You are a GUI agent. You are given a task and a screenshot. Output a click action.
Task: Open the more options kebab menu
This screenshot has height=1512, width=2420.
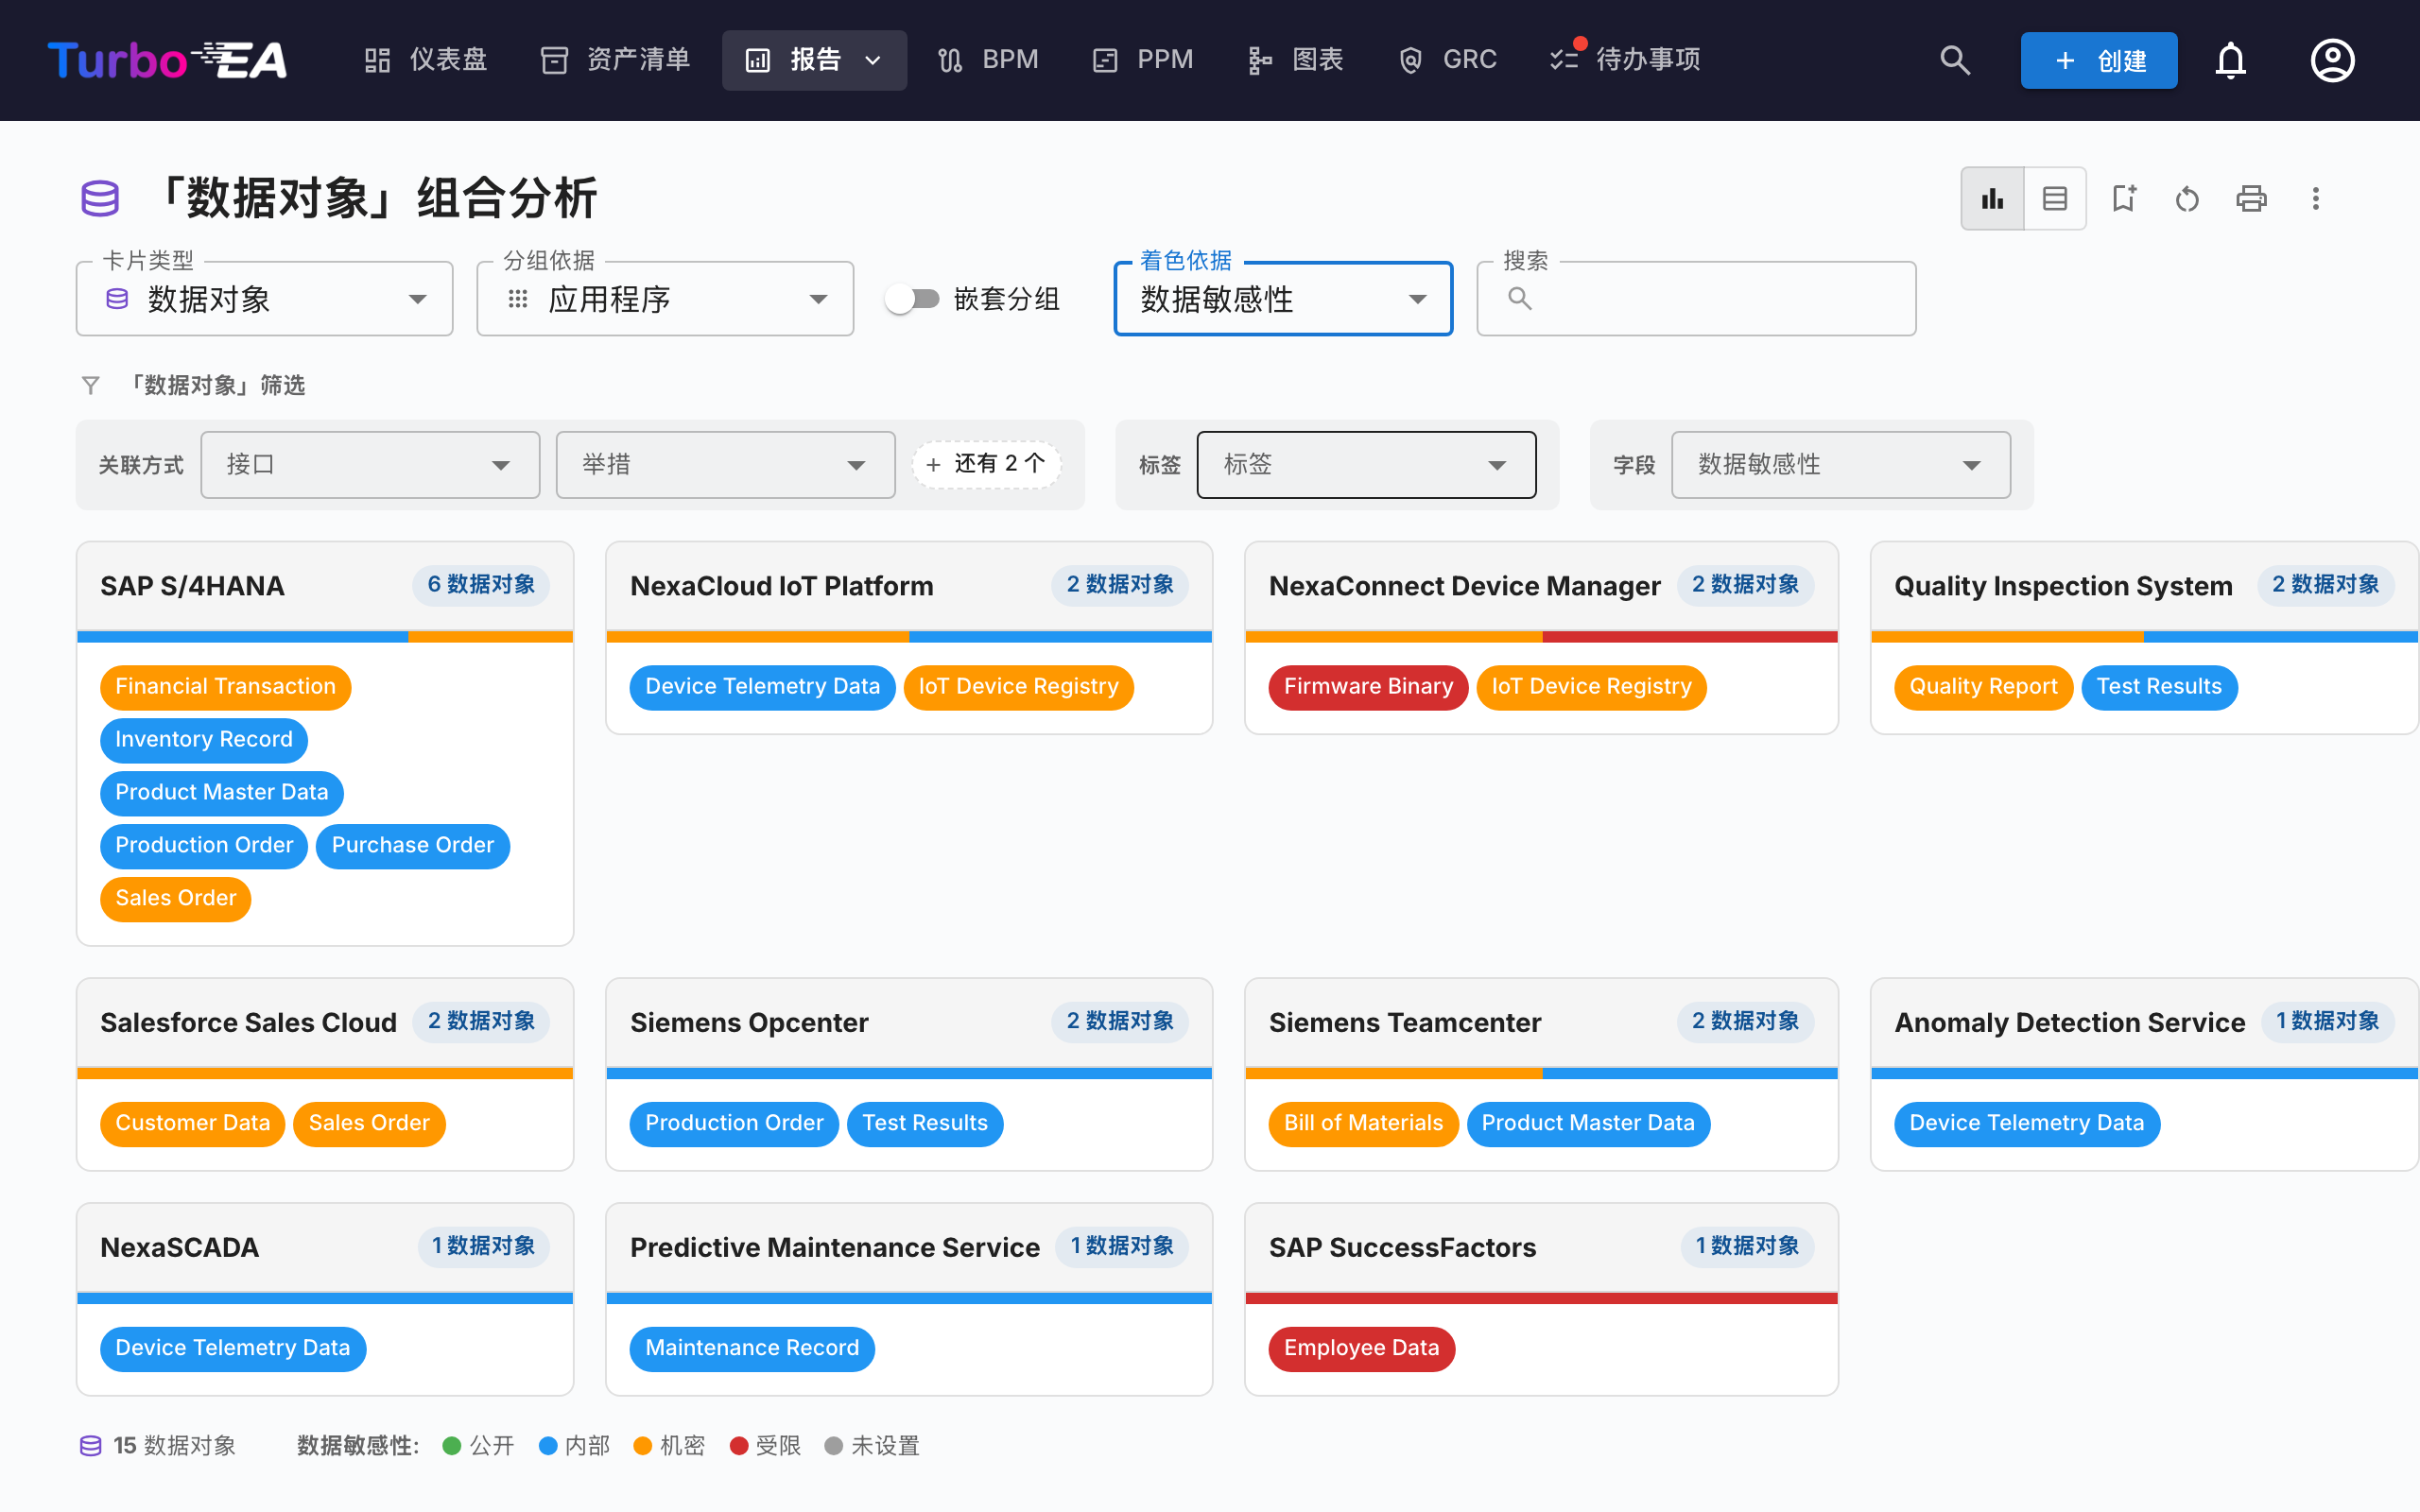(2315, 198)
